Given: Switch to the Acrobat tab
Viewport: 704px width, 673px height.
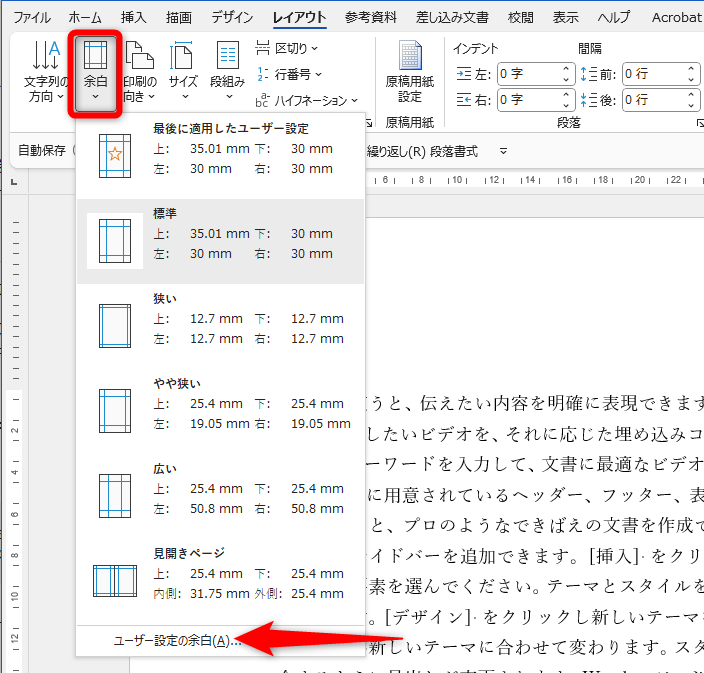Looking at the screenshot, I should tap(676, 18).
